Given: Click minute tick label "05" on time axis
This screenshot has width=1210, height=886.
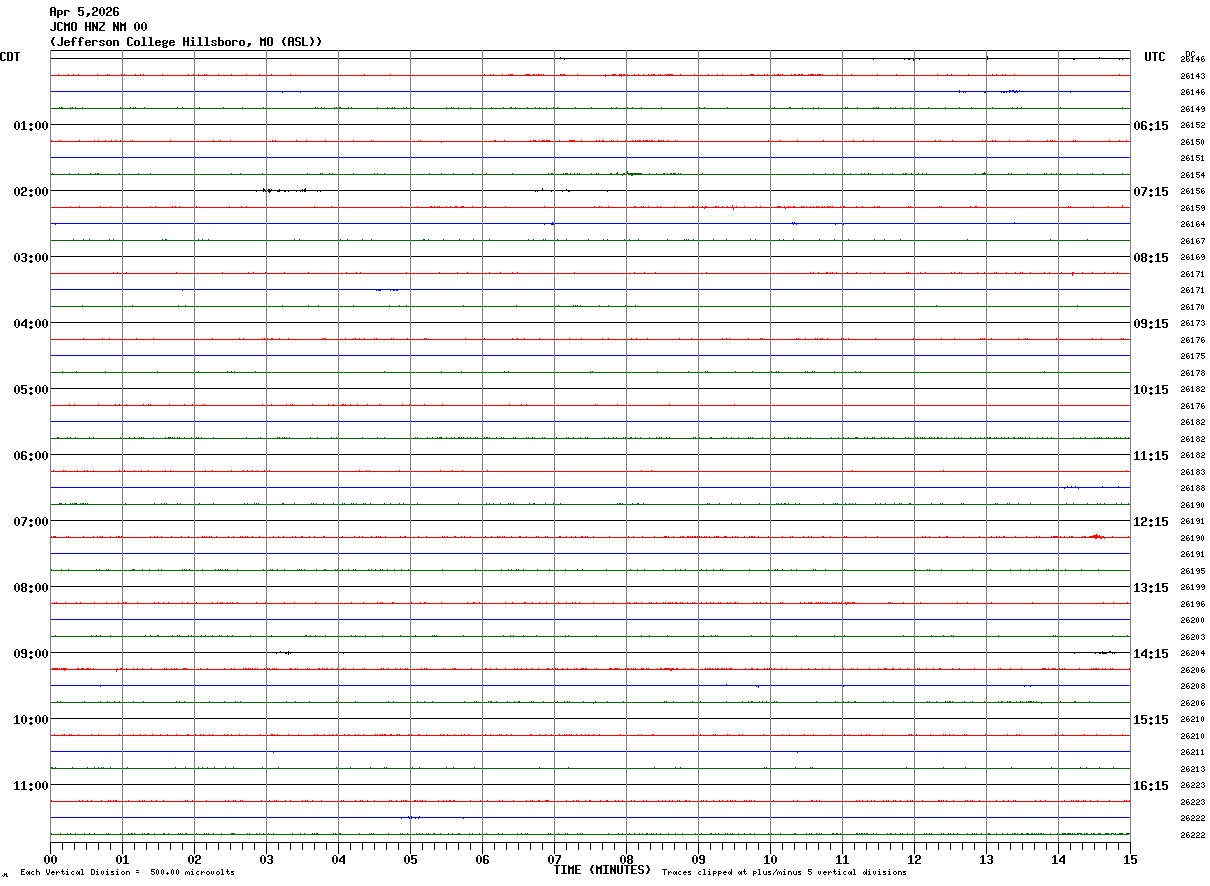Looking at the screenshot, I should click(410, 859).
